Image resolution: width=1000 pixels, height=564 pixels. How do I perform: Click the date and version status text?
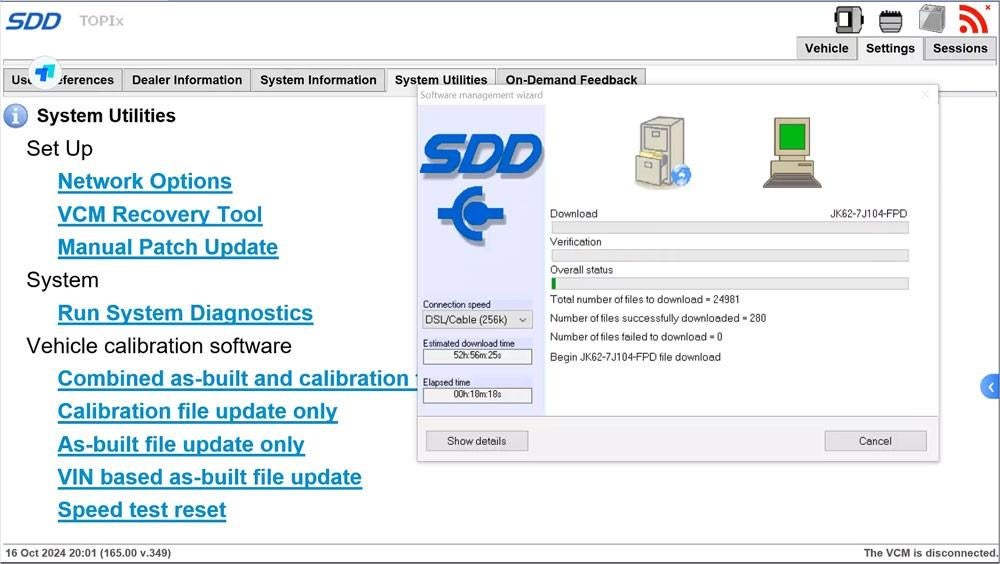(88, 553)
